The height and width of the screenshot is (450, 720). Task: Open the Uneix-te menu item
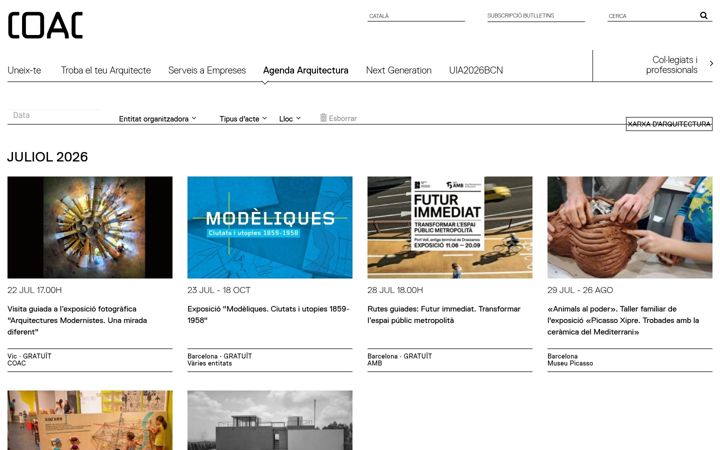pos(24,70)
